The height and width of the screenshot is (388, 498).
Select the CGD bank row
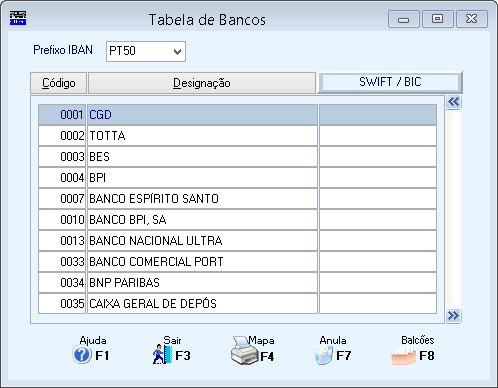point(237,115)
